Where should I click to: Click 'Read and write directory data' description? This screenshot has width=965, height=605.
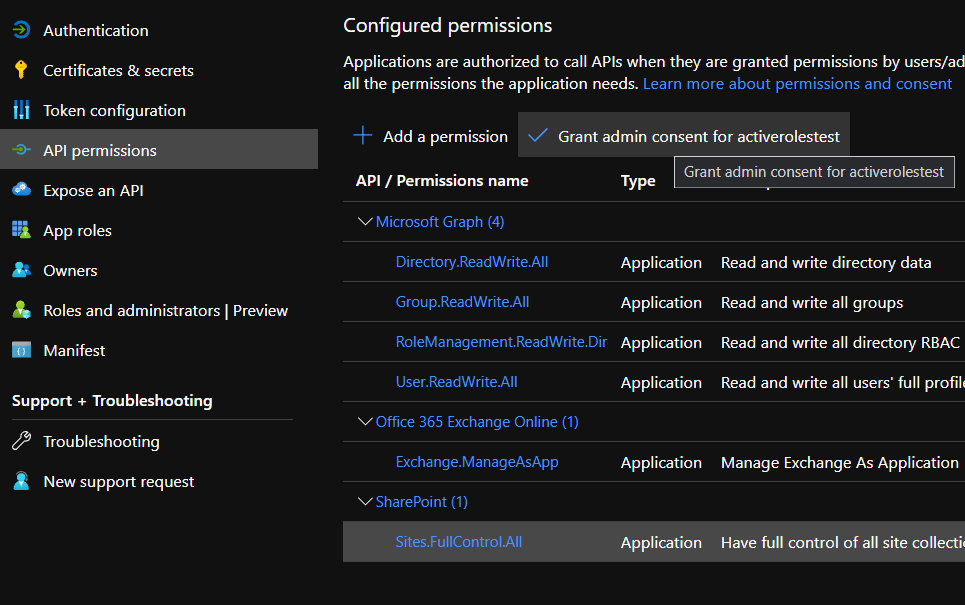tap(826, 263)
